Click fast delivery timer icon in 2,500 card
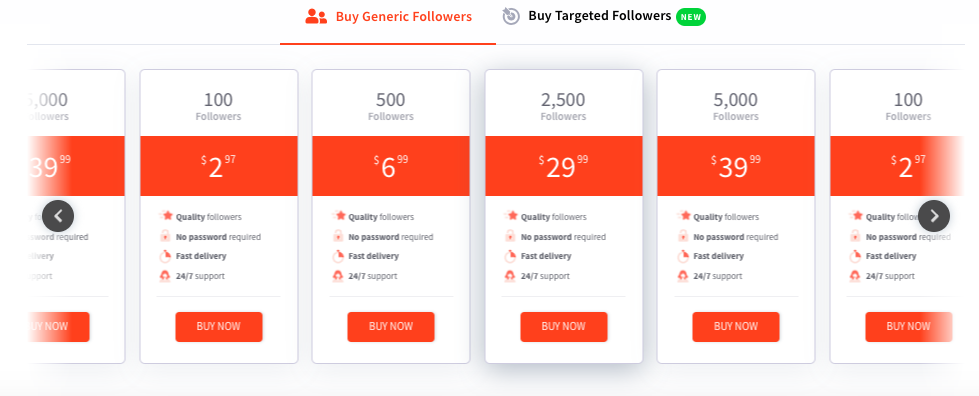This screenshot has height=396, width=979. [x=510, y=256]
